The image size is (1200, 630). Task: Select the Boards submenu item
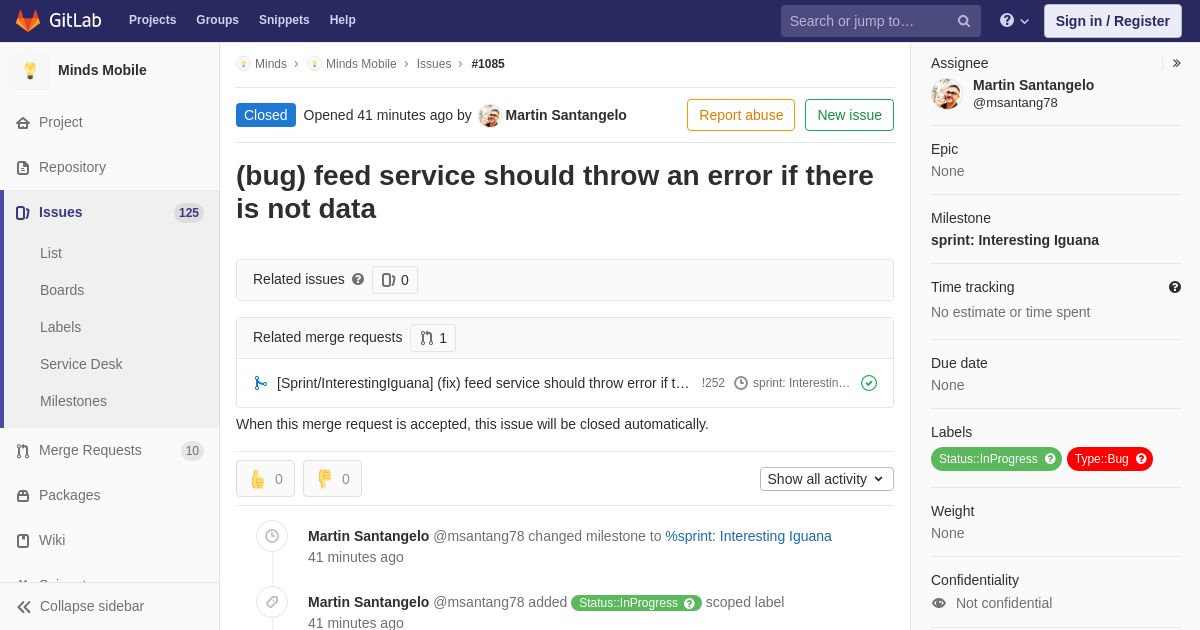tap(62, 290)
